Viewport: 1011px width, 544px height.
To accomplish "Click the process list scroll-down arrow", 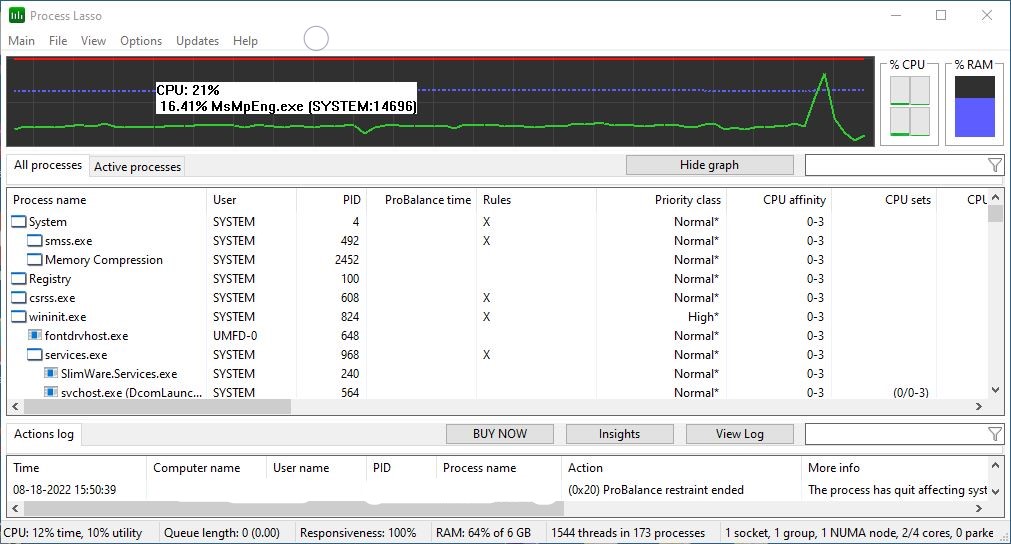I will pyautogui.click(x=996, y=391).
